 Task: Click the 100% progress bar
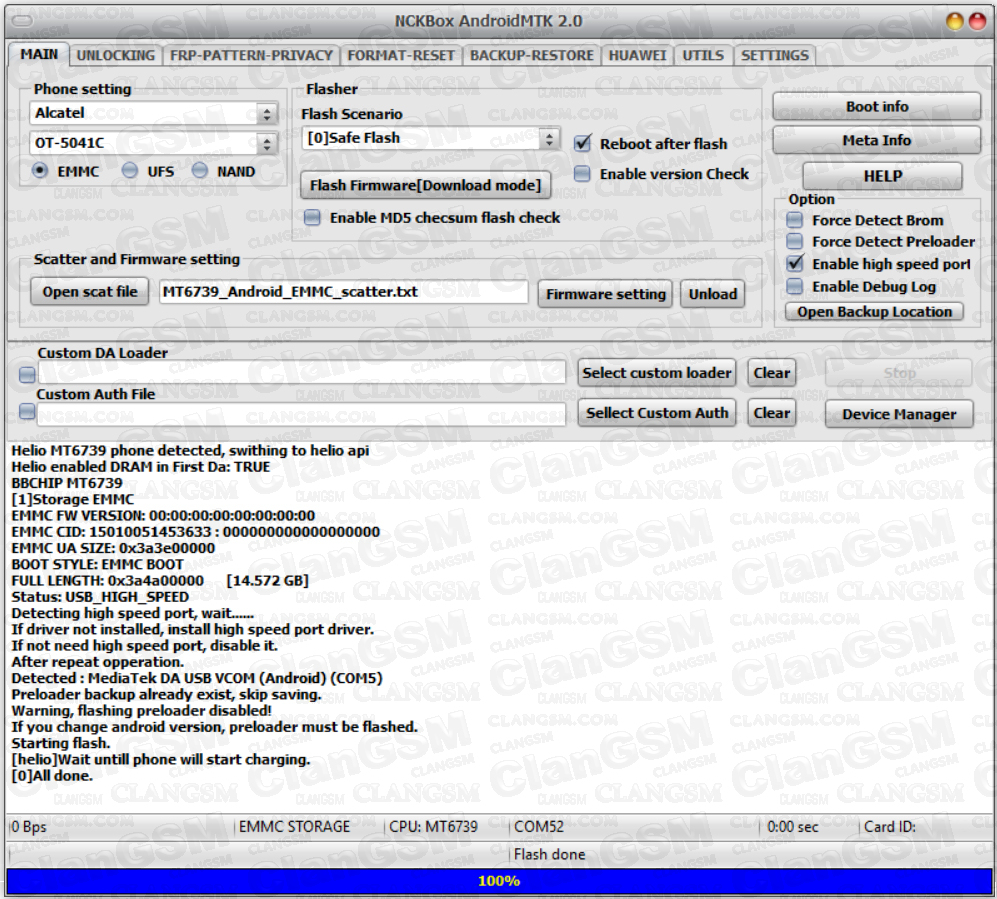click(498, 881)
